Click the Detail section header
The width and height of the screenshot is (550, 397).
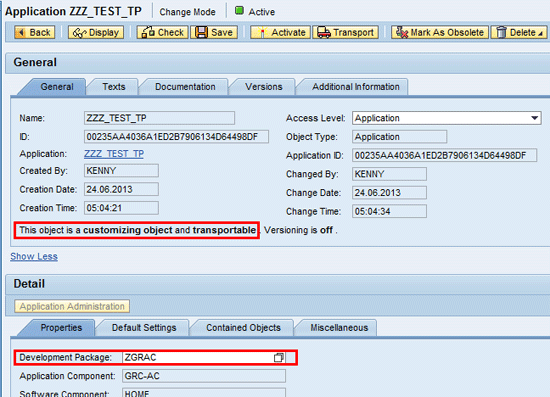click(x=29, y=283)
